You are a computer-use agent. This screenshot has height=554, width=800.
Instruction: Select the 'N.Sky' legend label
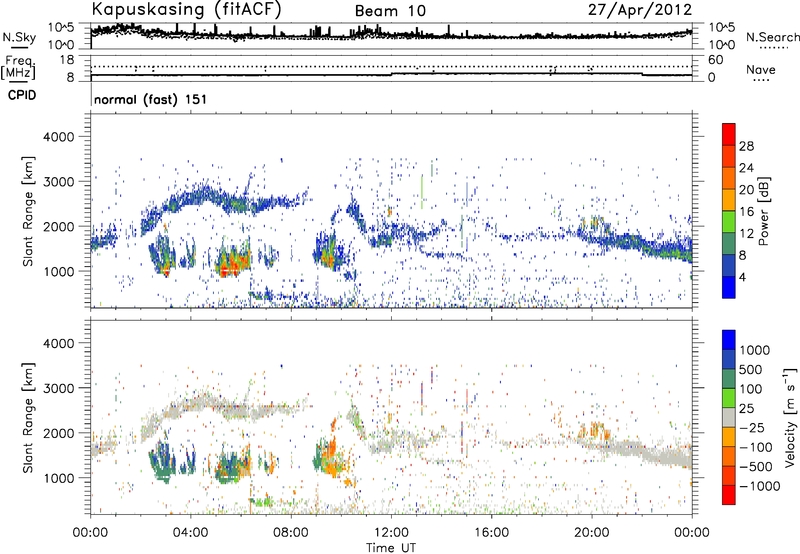click(x=19, y=37)
